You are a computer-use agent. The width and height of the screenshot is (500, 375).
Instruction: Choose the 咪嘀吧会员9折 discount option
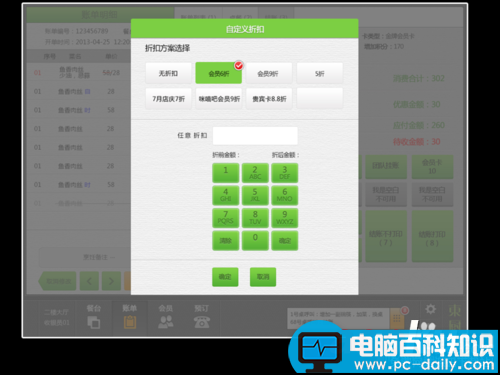click(x=219, y=99)
